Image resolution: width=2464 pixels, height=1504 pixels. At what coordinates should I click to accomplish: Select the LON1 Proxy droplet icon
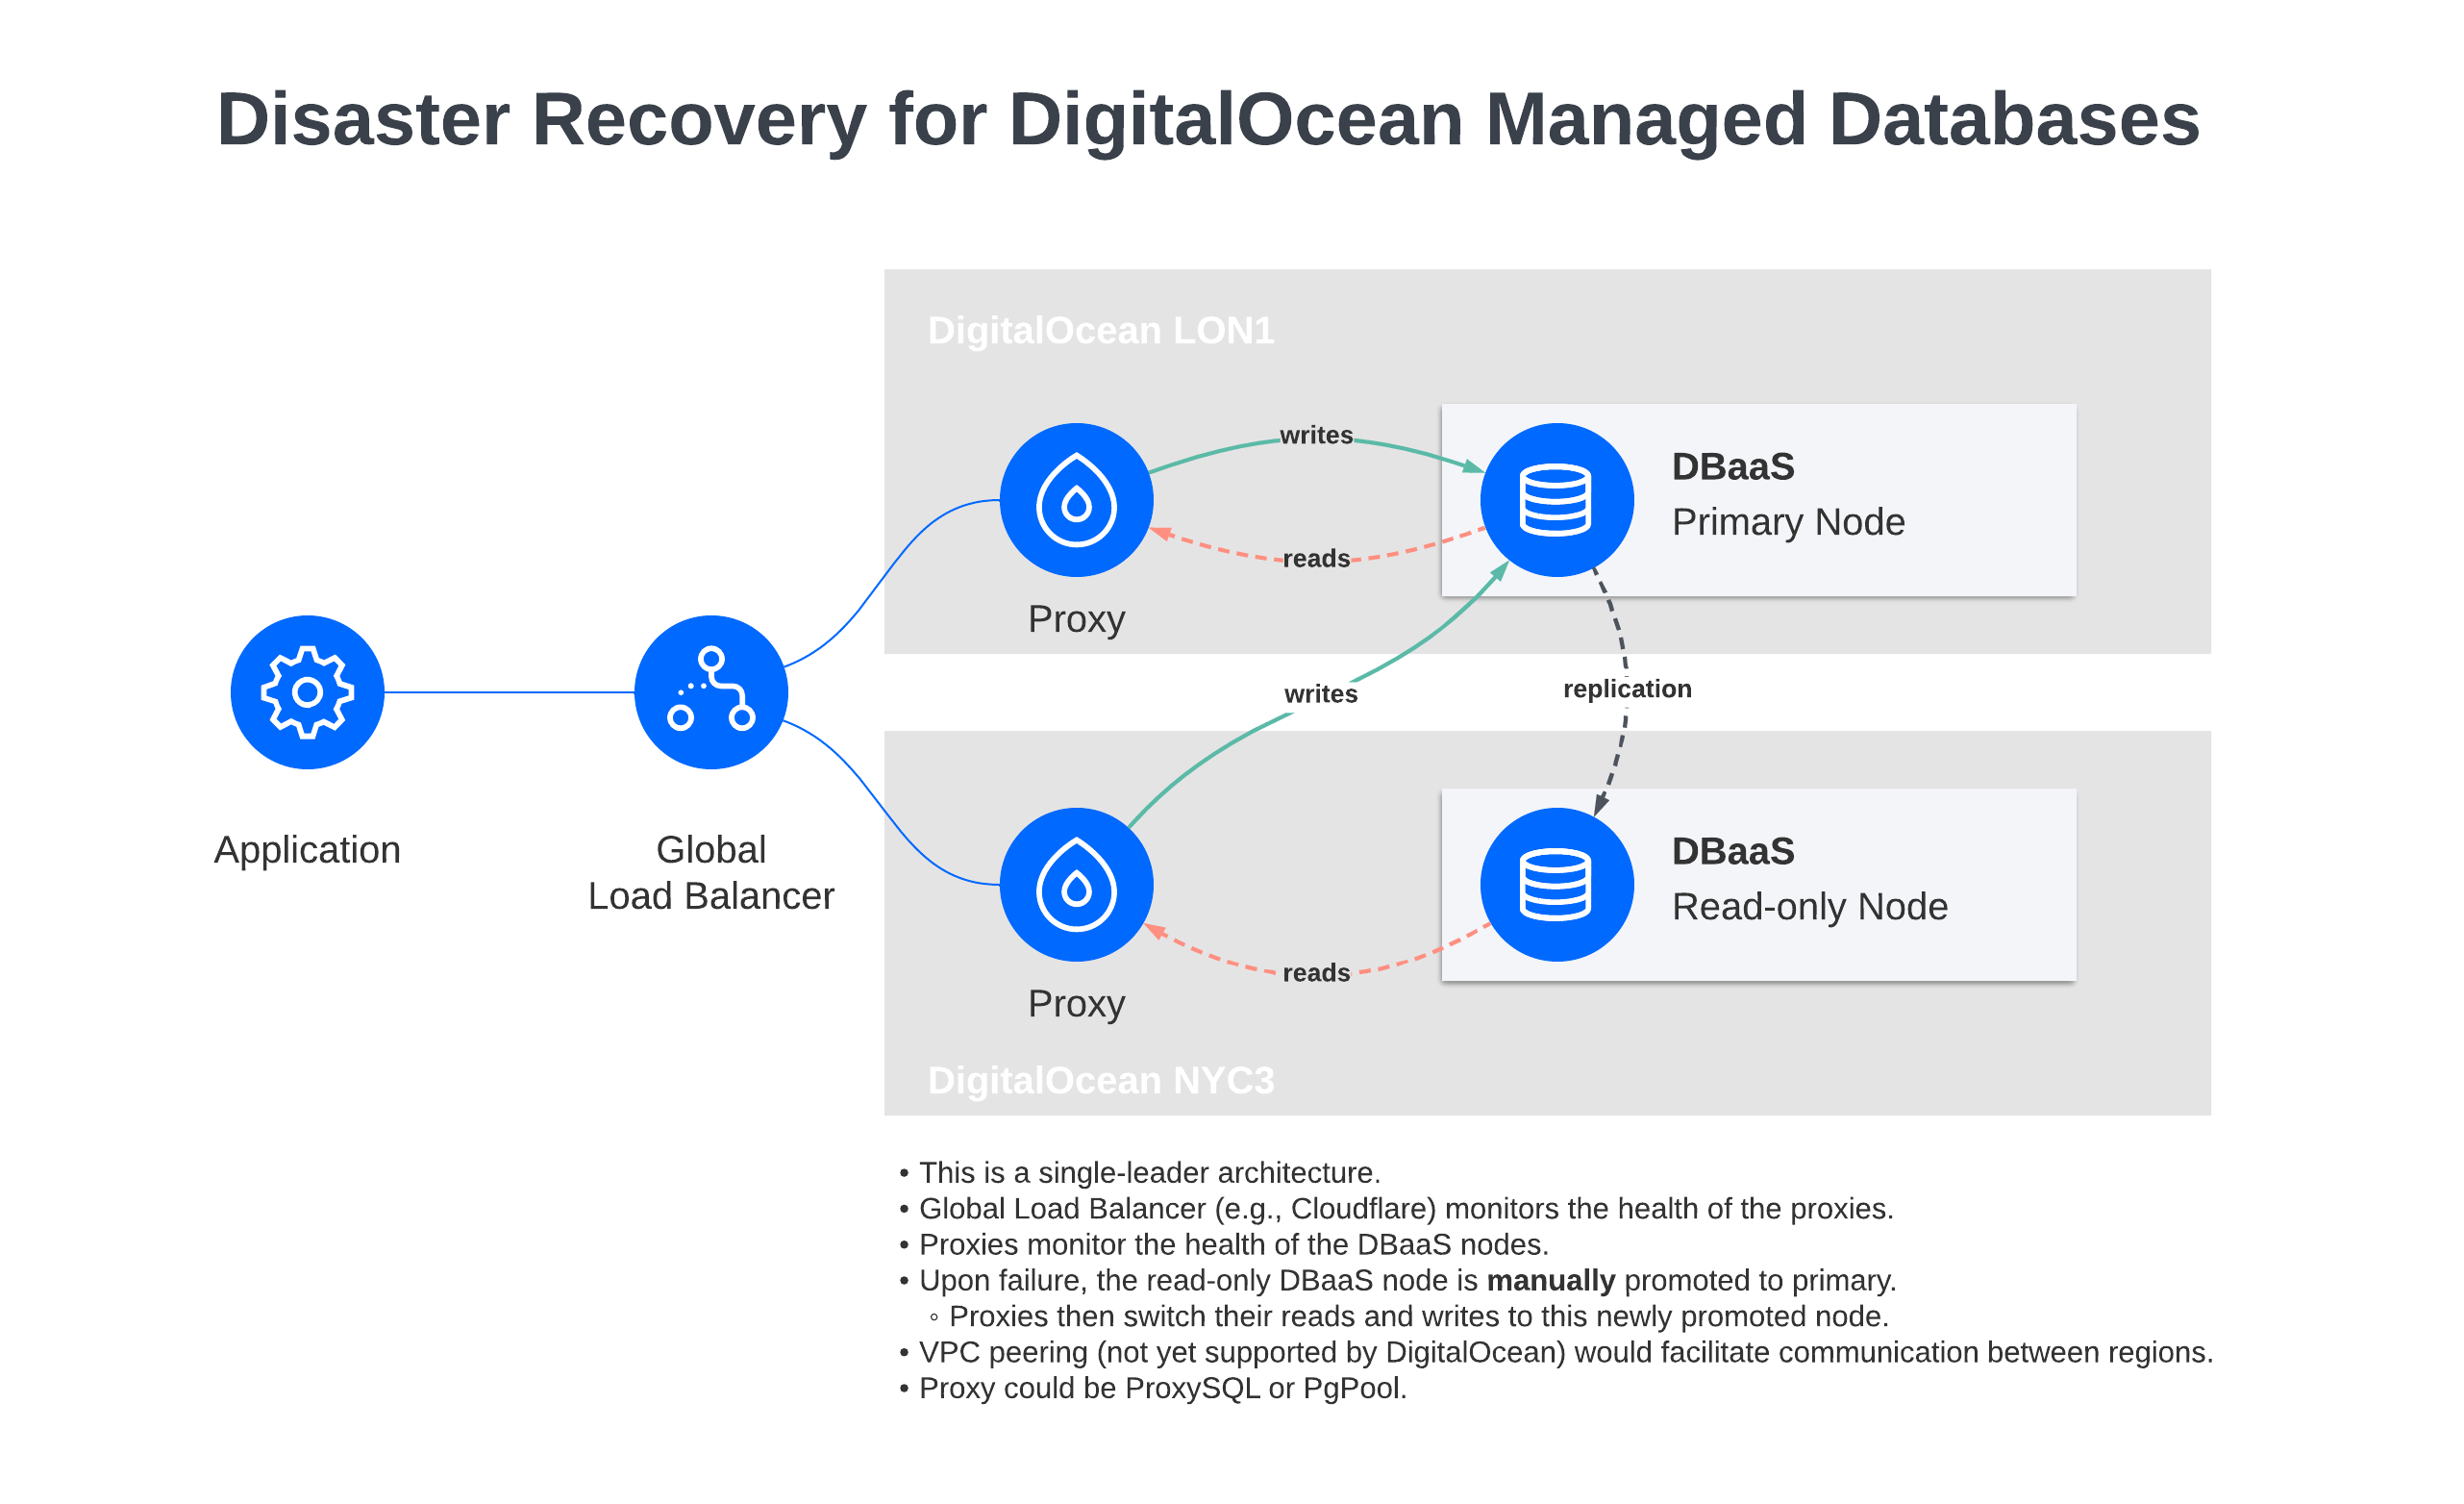point(1076,500)
